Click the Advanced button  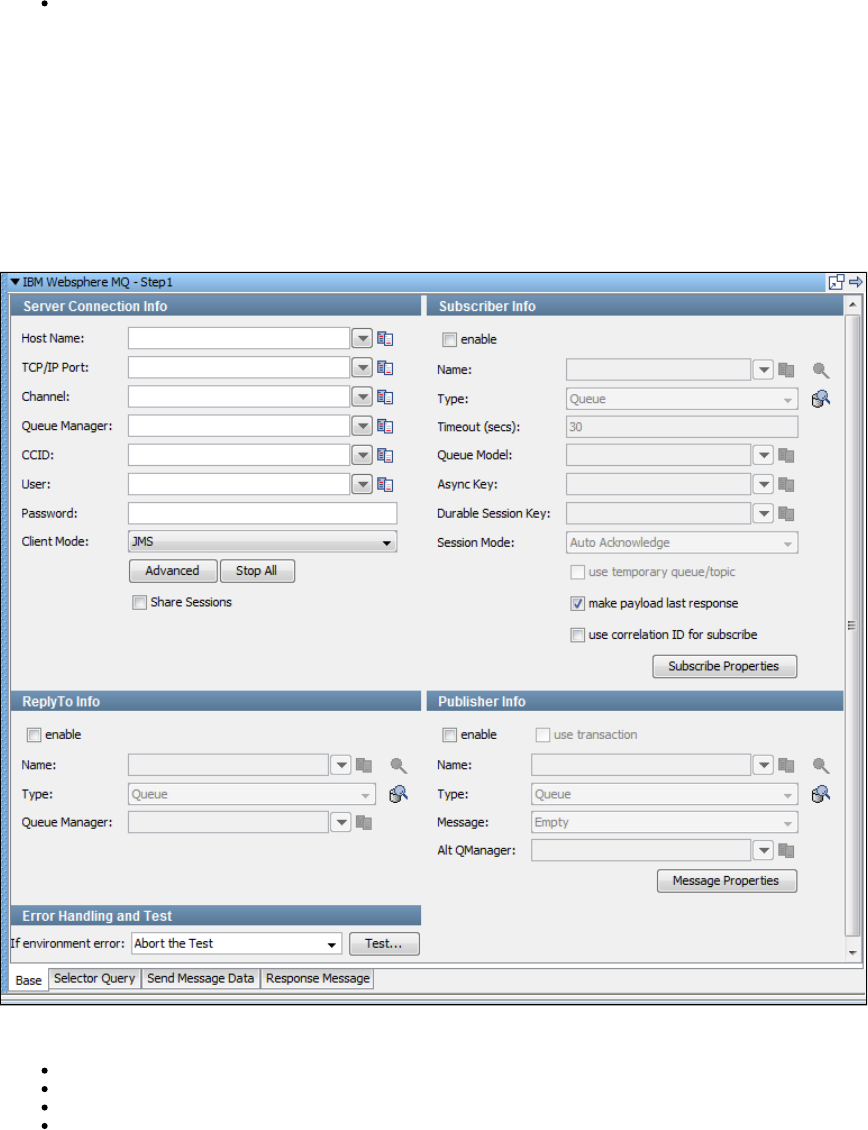173,571
